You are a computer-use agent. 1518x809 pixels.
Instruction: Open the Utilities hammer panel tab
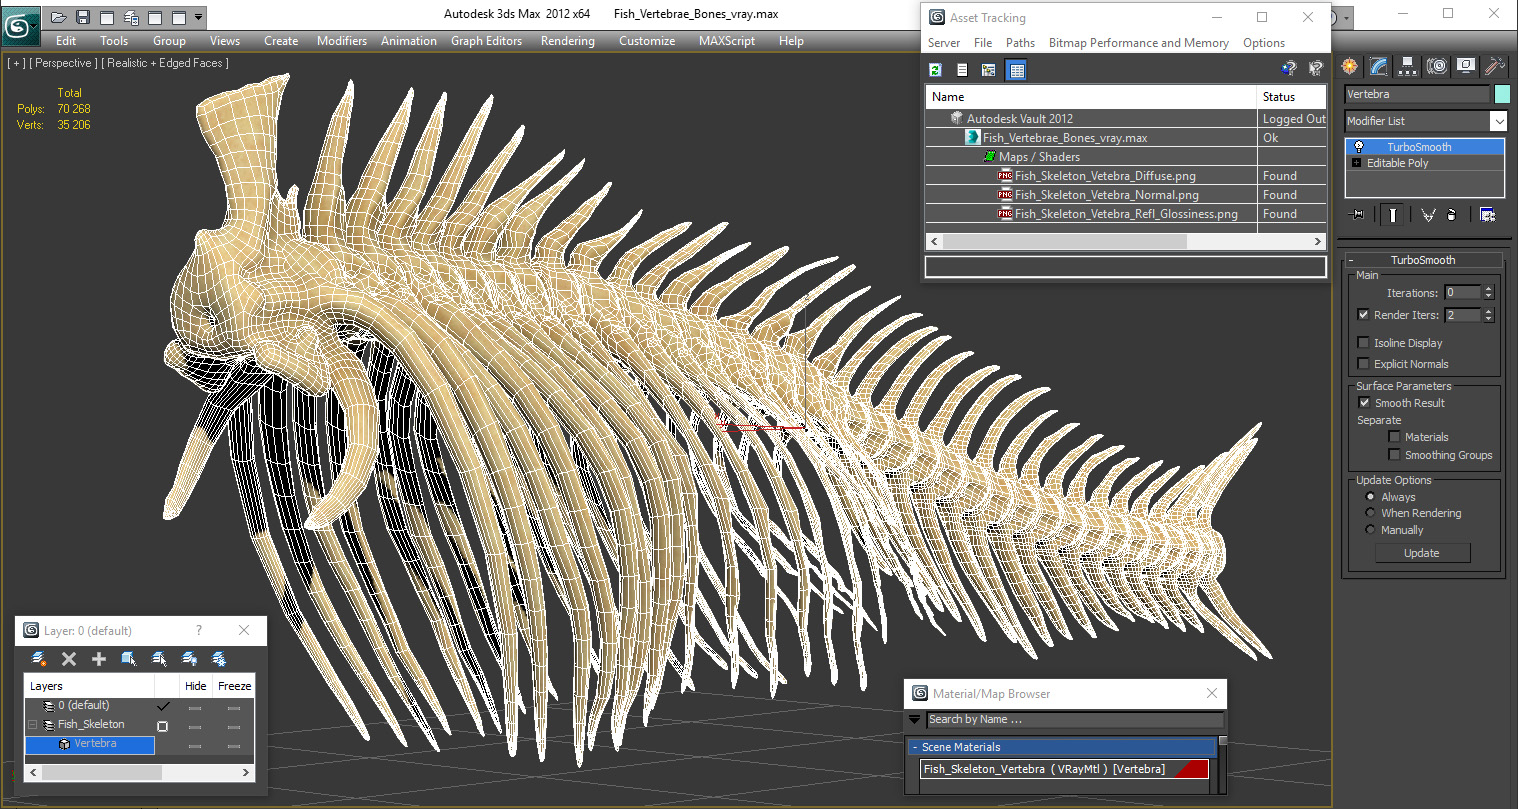click(x=1495, y=66)
